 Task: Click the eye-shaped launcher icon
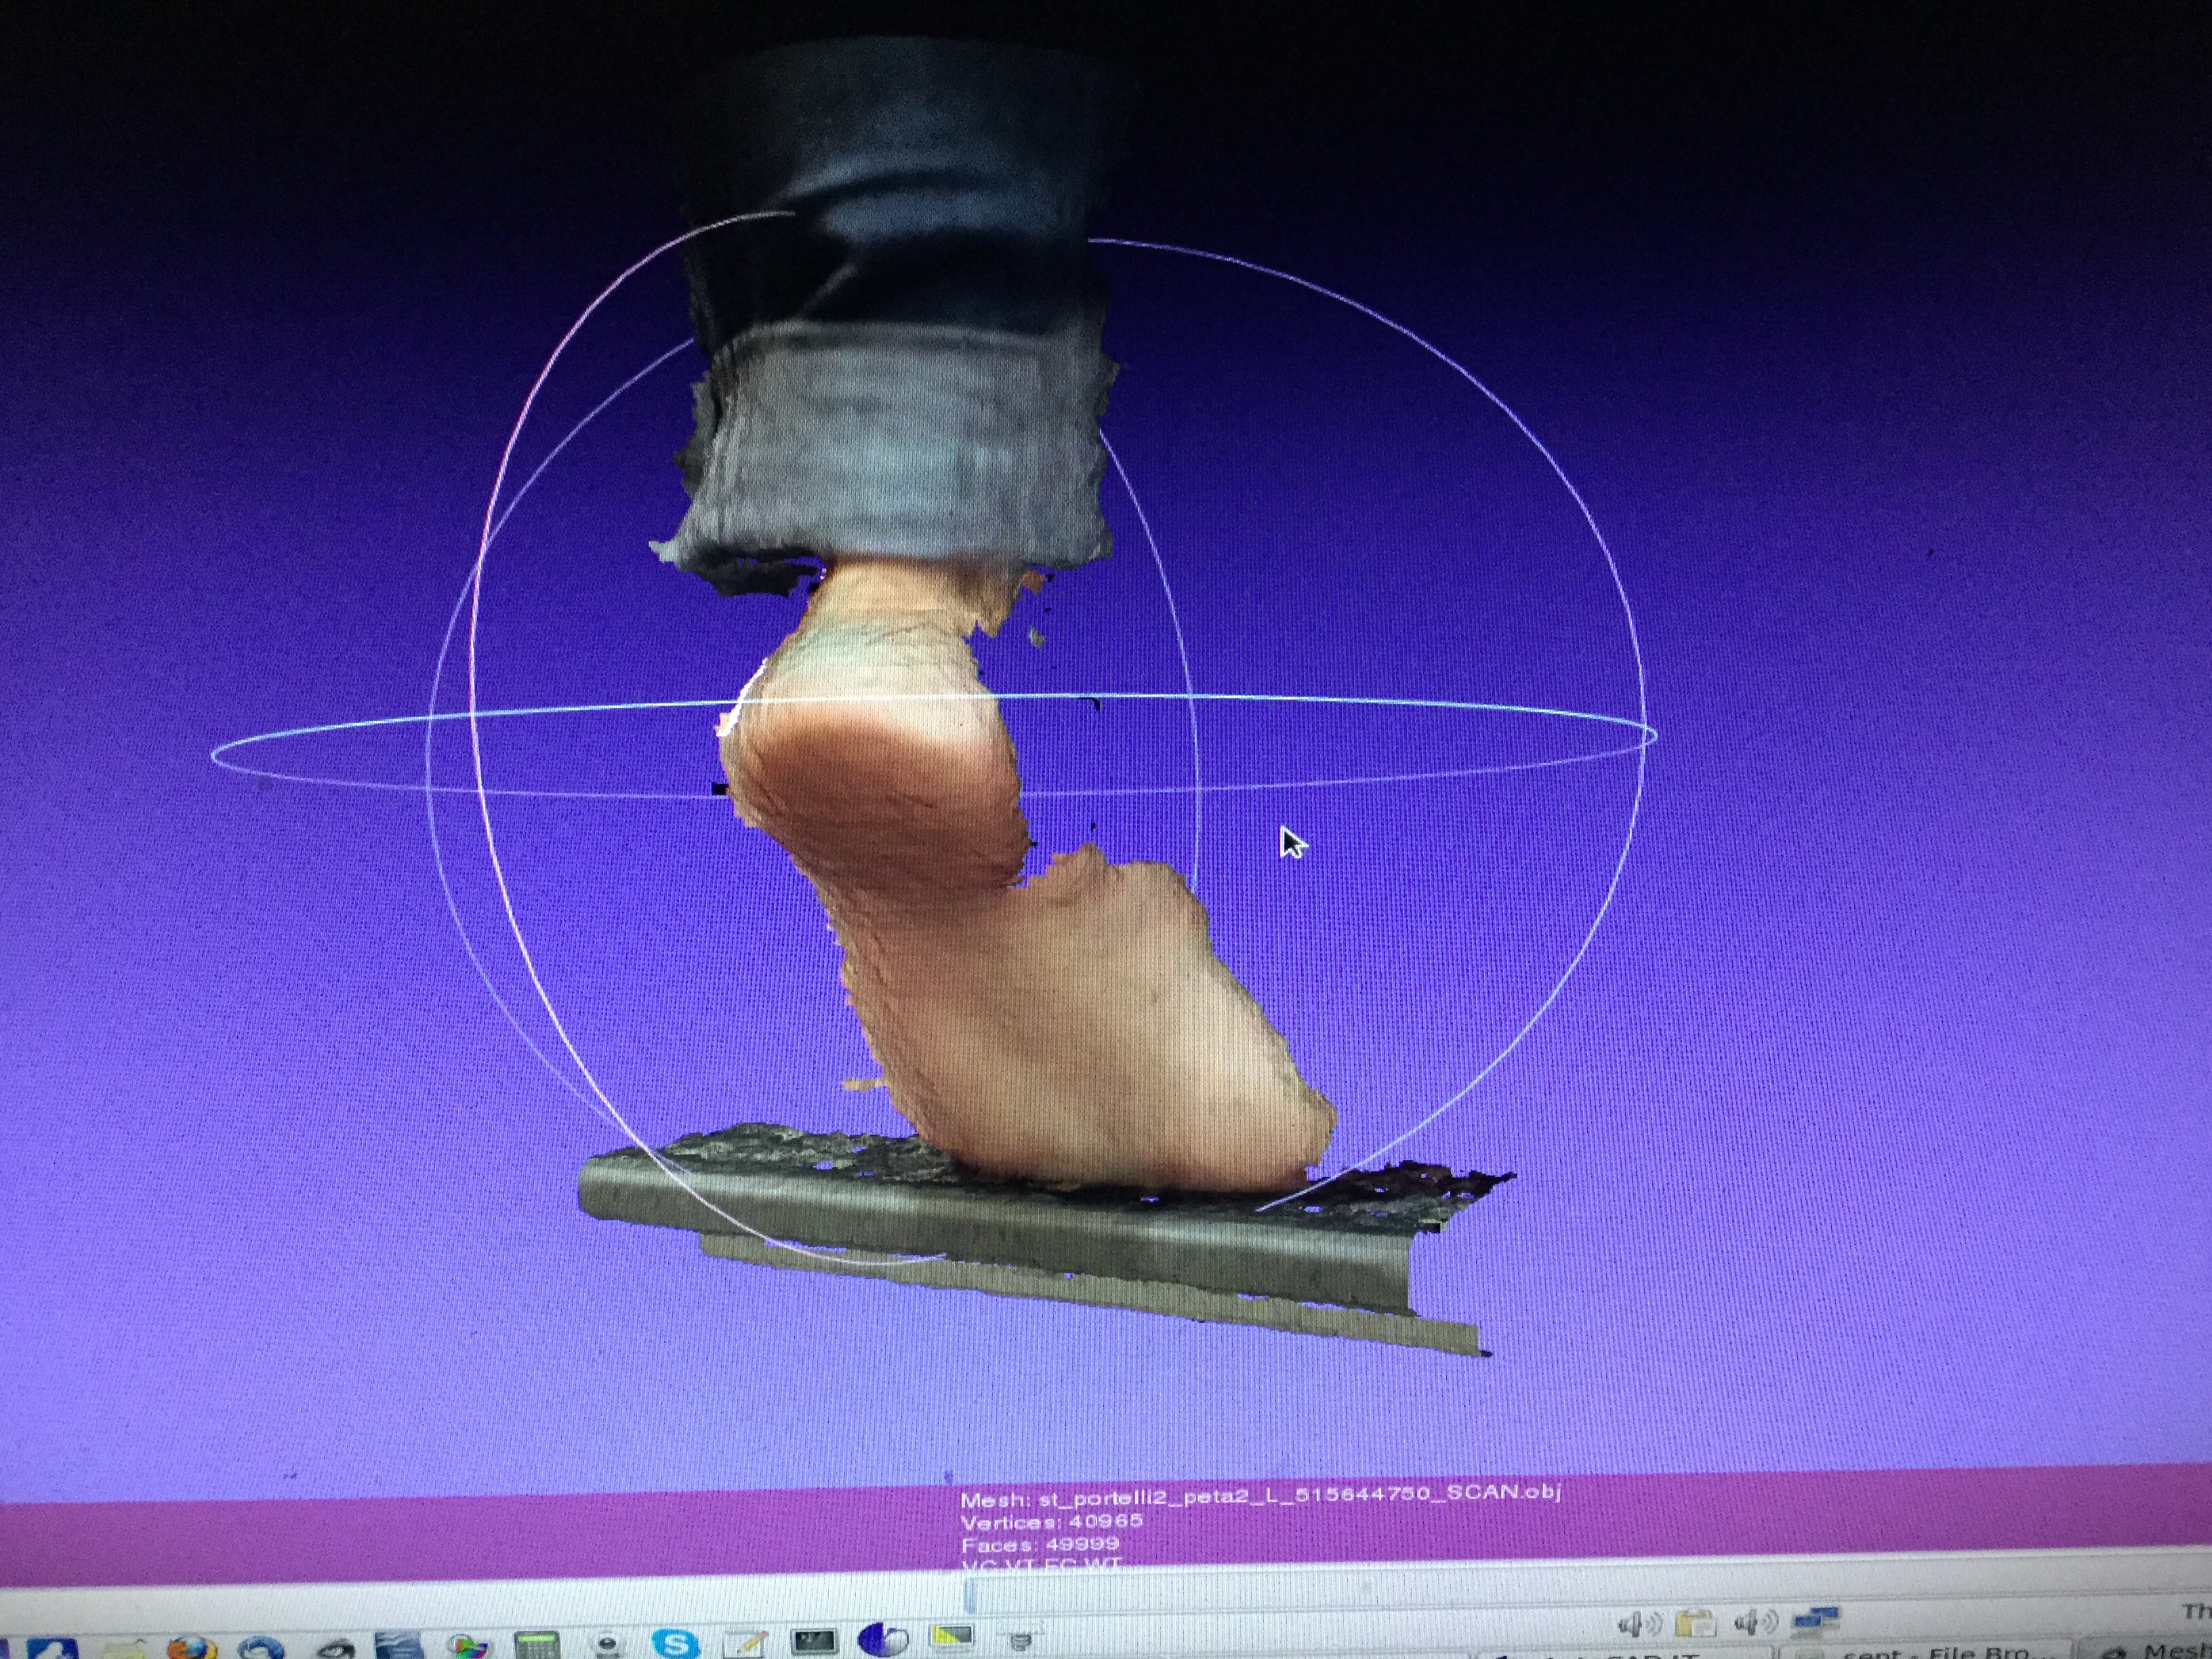(336, 1649)
